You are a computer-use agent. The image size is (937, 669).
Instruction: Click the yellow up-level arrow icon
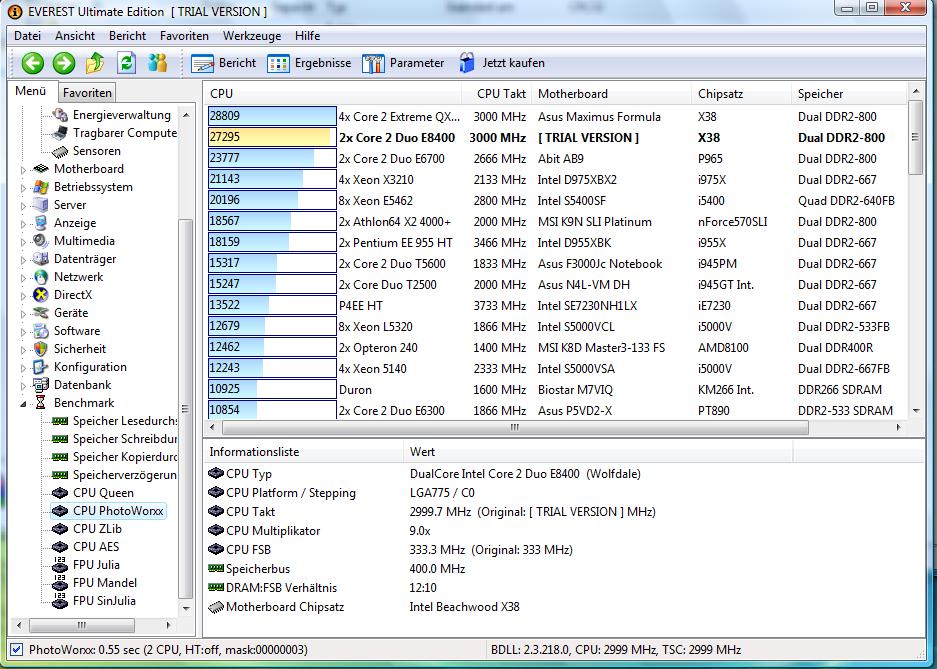point(95,63)
